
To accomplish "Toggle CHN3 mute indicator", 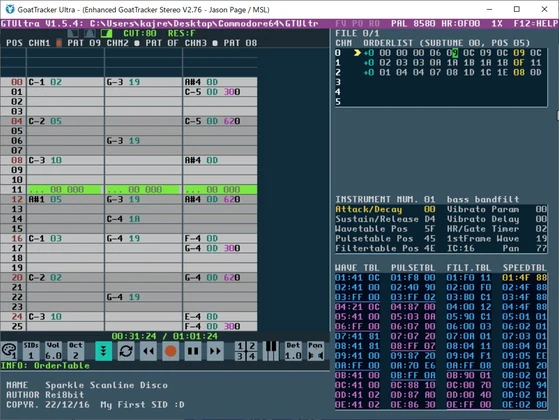I will tap(215, 43).
